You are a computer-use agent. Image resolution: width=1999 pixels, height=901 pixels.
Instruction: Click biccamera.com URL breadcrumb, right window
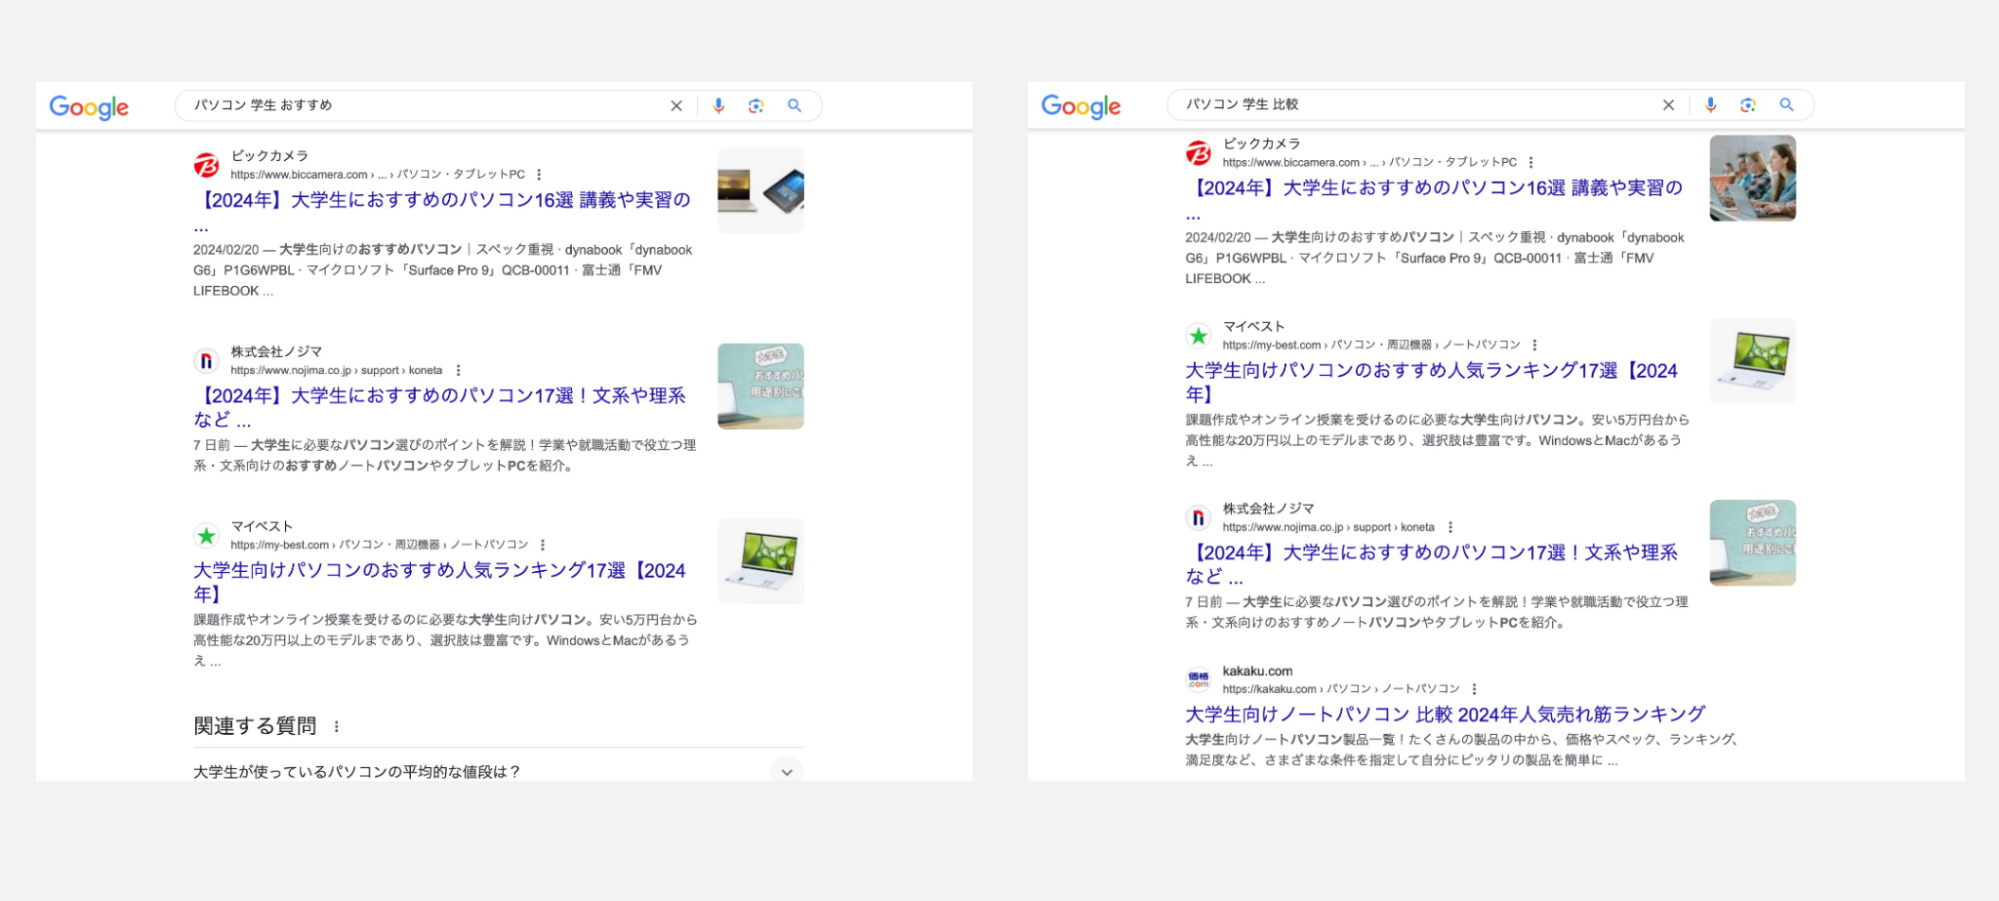(1370, 163)
